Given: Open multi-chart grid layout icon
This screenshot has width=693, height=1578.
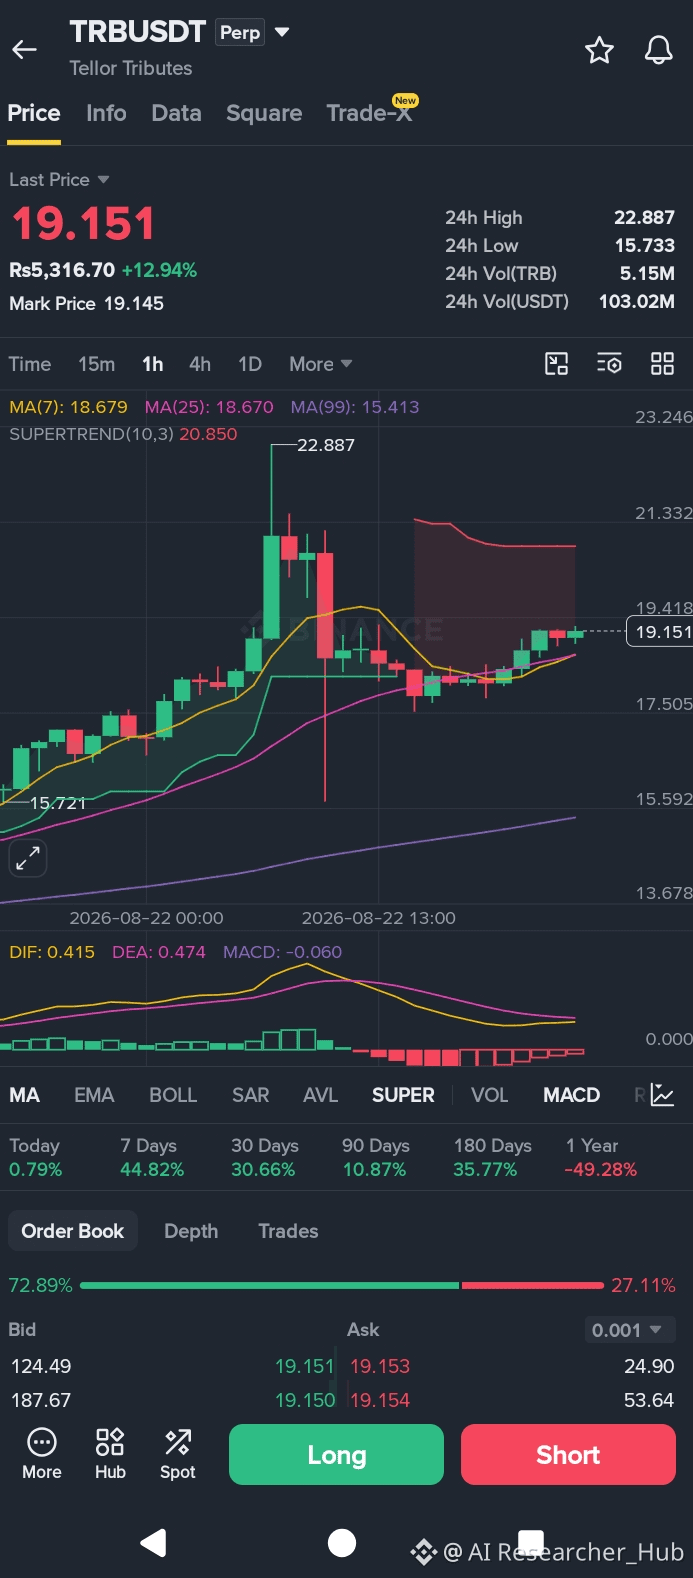Looking at the screenshot, I should coord(663,364).
